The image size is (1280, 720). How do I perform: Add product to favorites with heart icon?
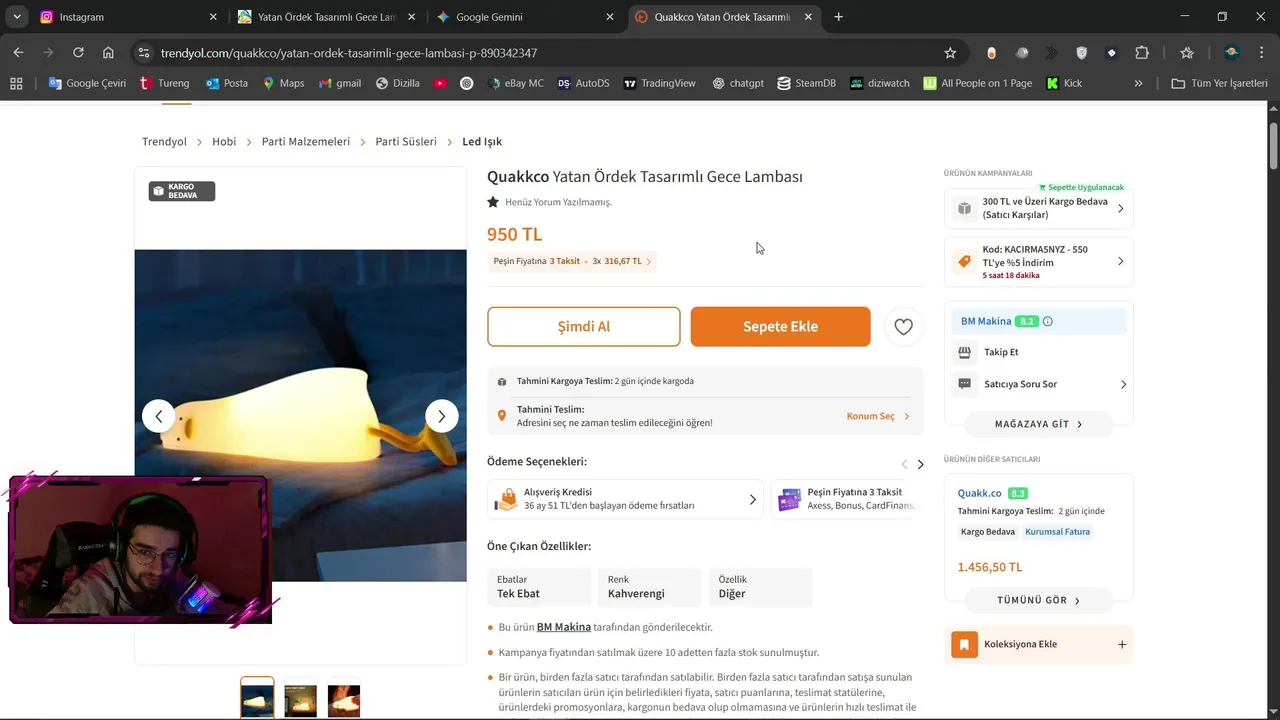click(903, 326)
